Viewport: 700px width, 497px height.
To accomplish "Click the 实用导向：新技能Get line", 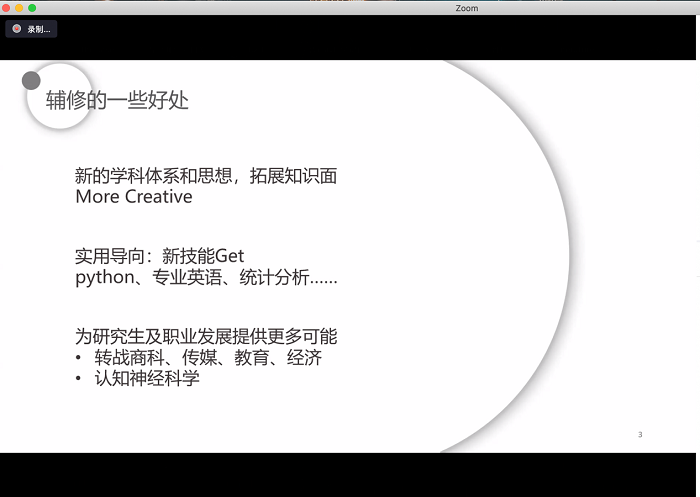I will (160, 256).
